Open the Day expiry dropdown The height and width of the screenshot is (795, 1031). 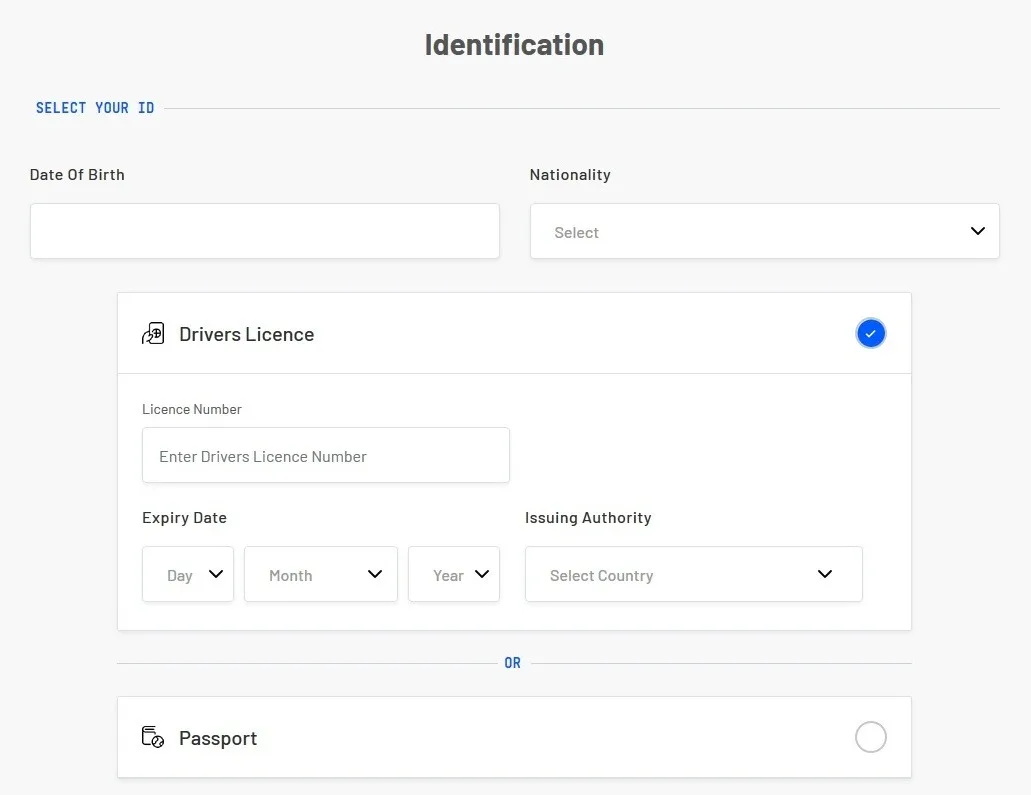click(188, 574)
